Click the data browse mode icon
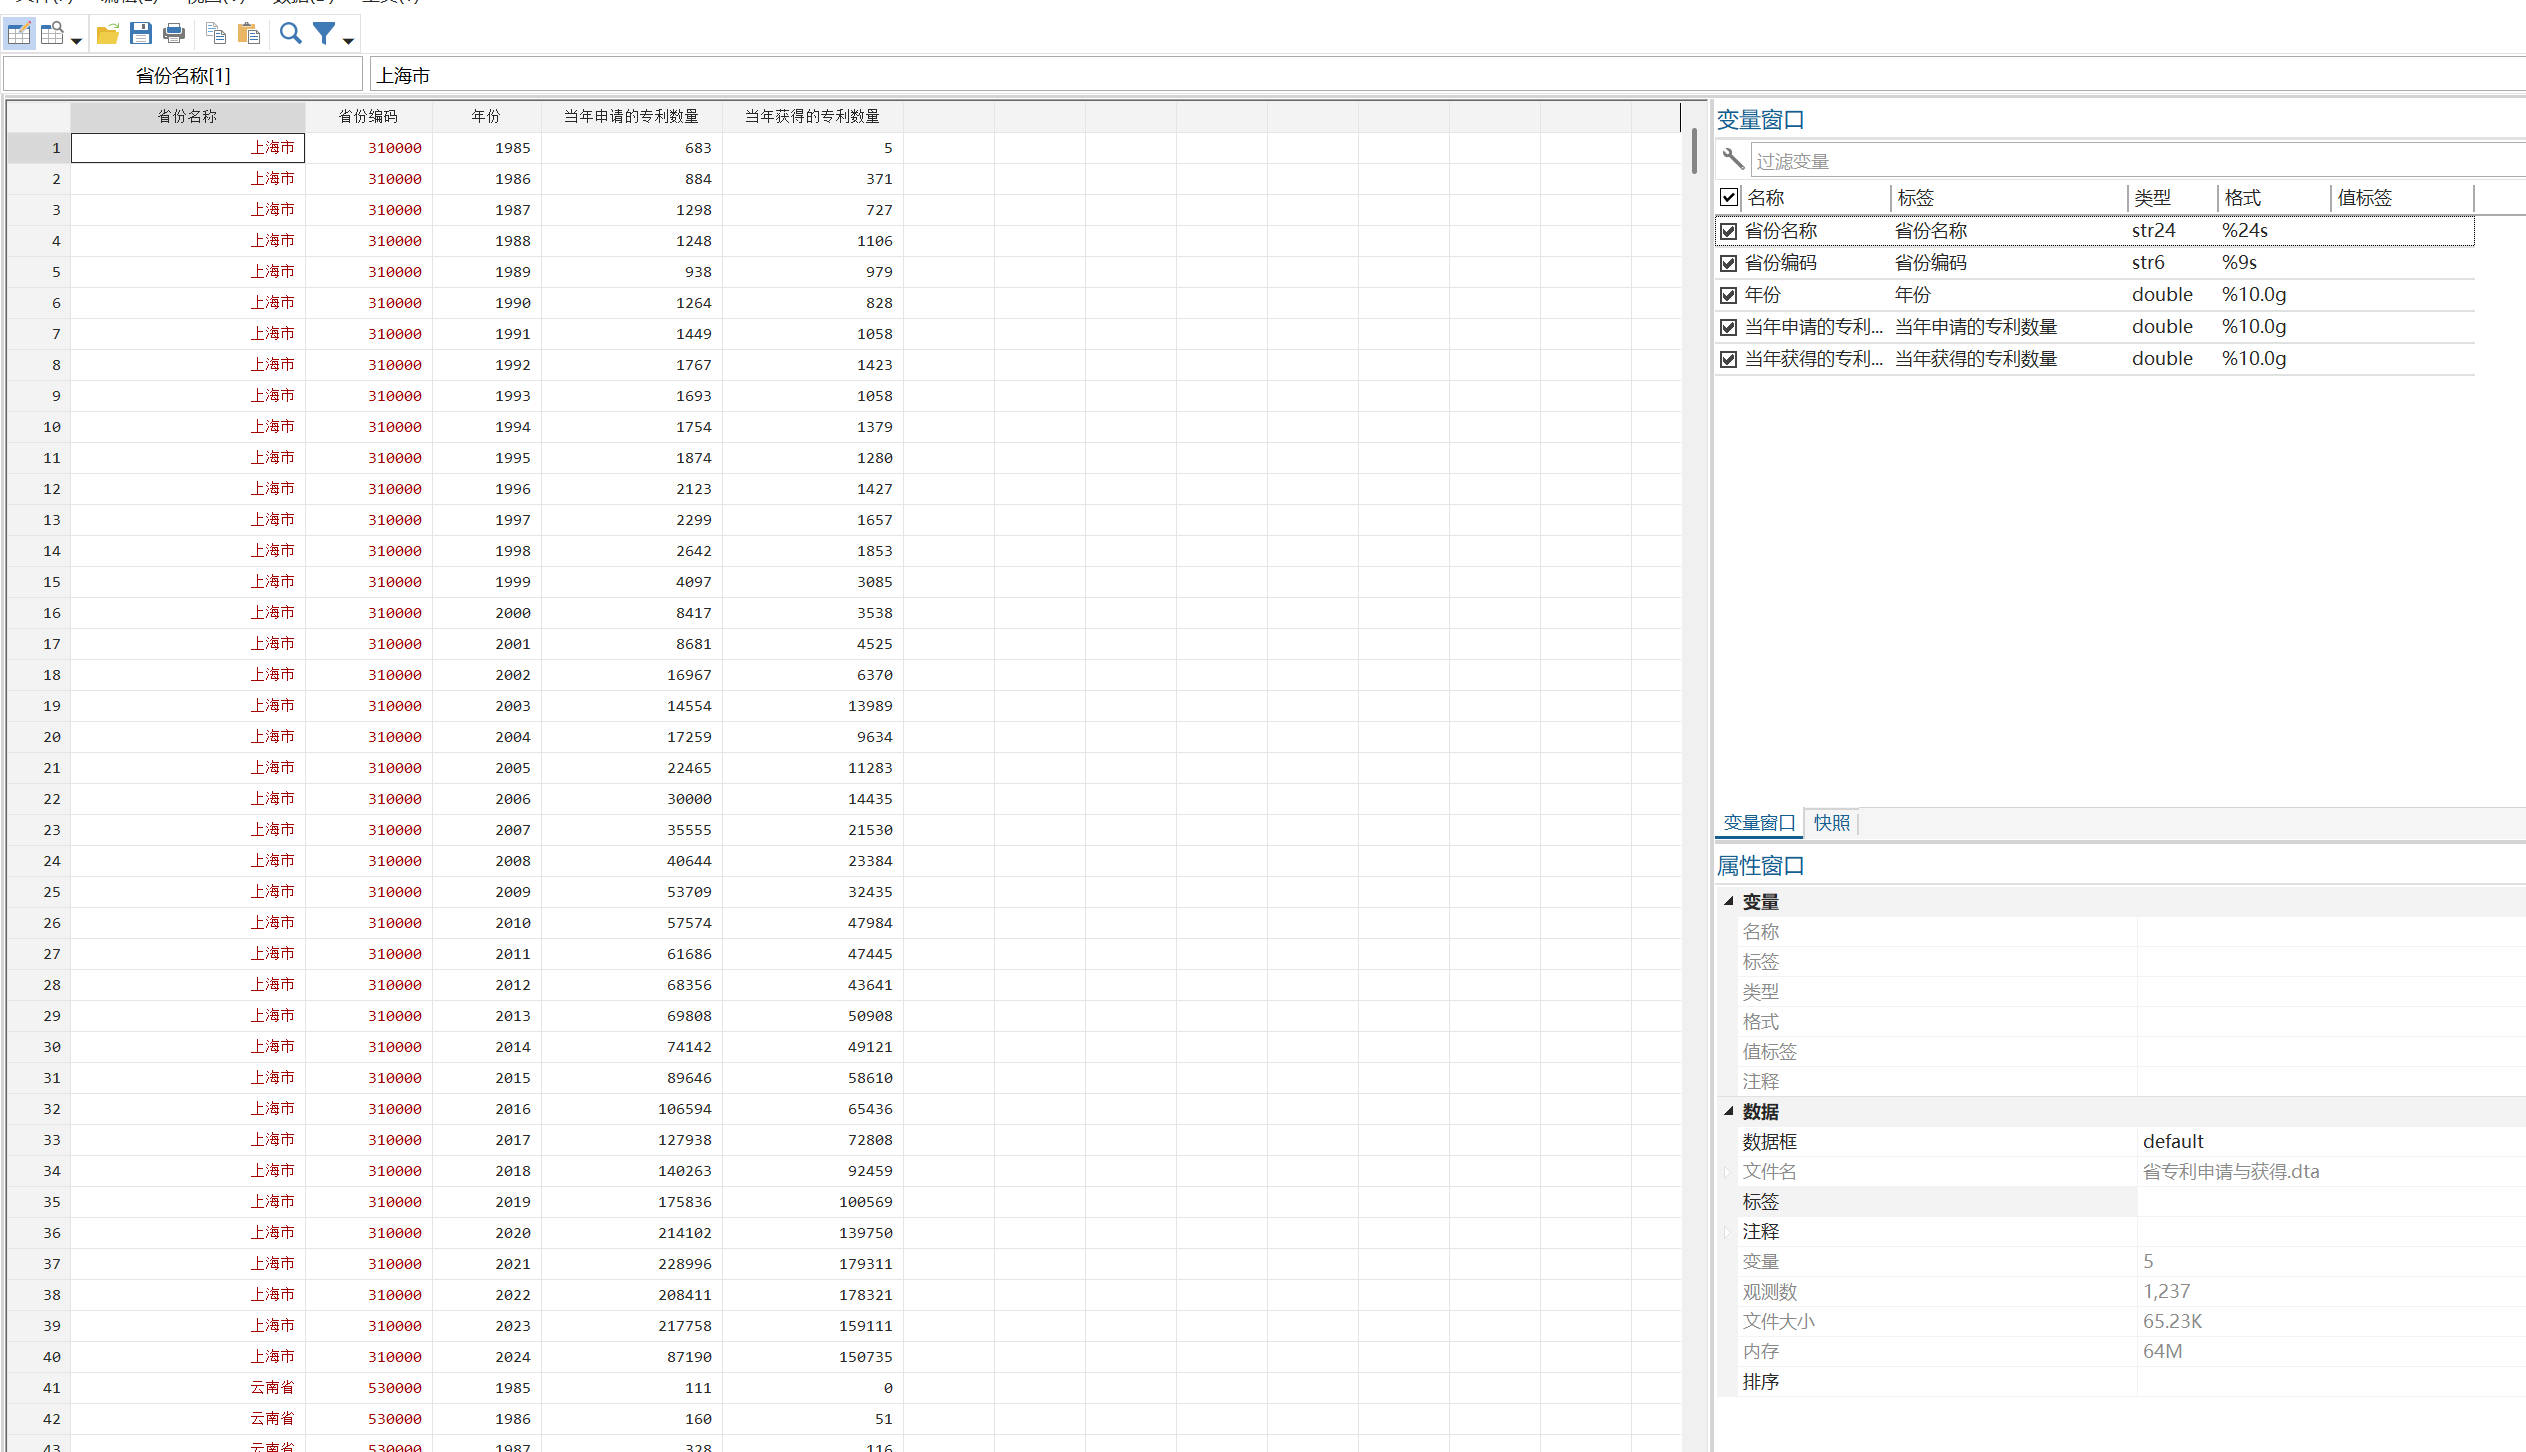 tap(52, 34)
